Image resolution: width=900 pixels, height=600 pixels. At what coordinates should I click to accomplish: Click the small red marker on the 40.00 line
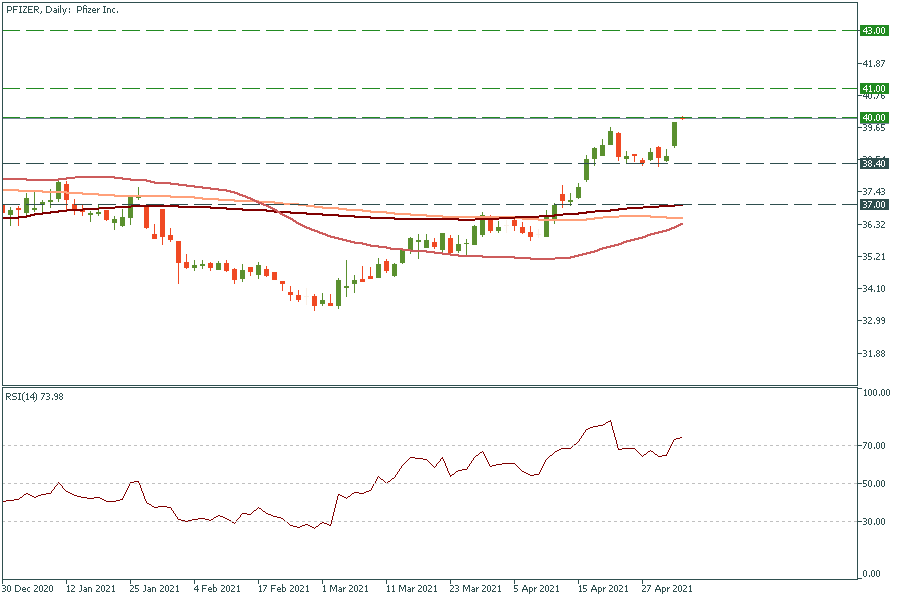(x=682, y=117)
